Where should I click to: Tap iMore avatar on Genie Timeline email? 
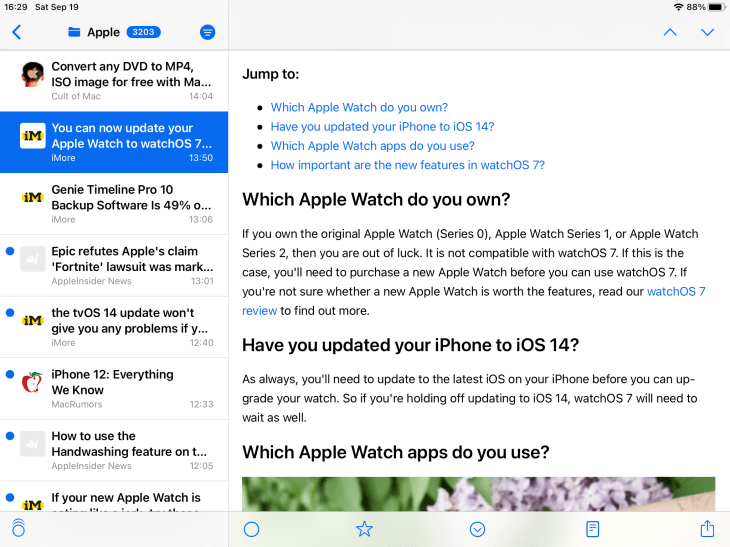(33, 197)
